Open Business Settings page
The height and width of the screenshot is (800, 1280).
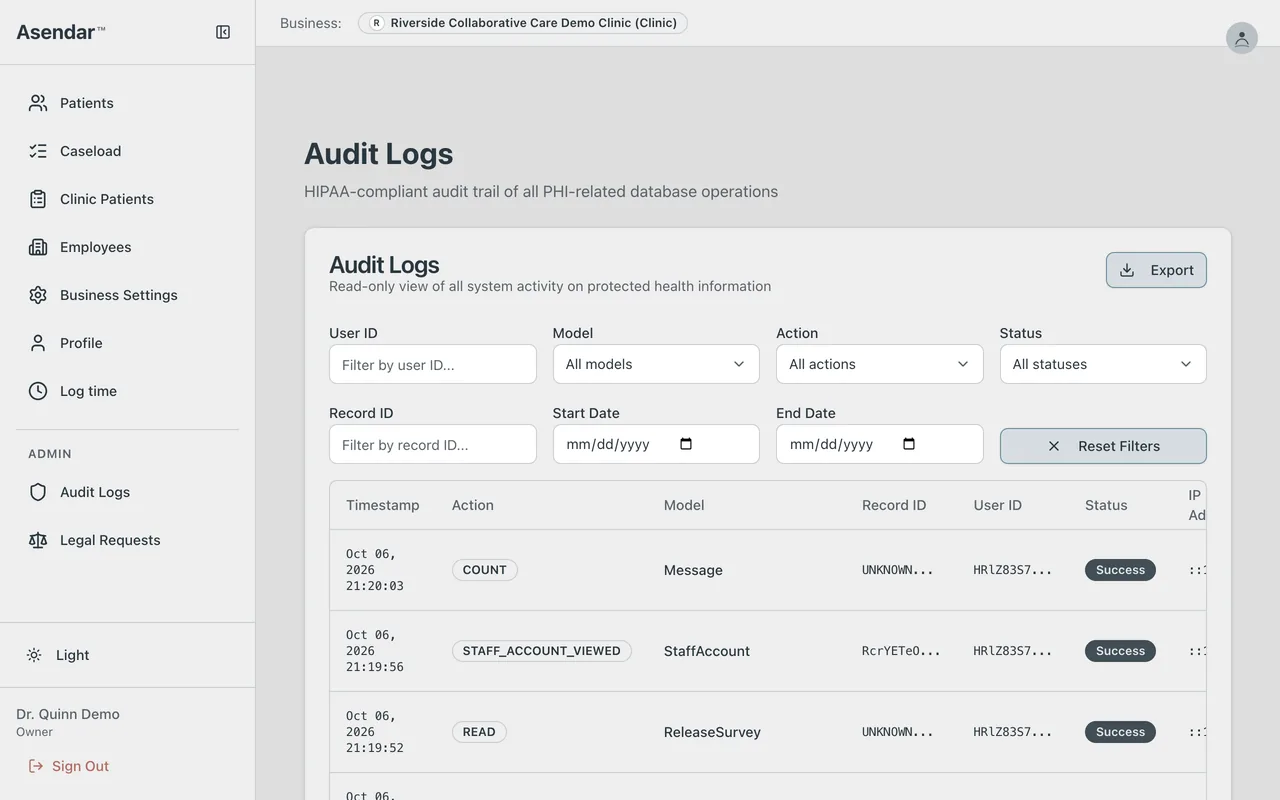pyautogui.click(x=127, y=295)
